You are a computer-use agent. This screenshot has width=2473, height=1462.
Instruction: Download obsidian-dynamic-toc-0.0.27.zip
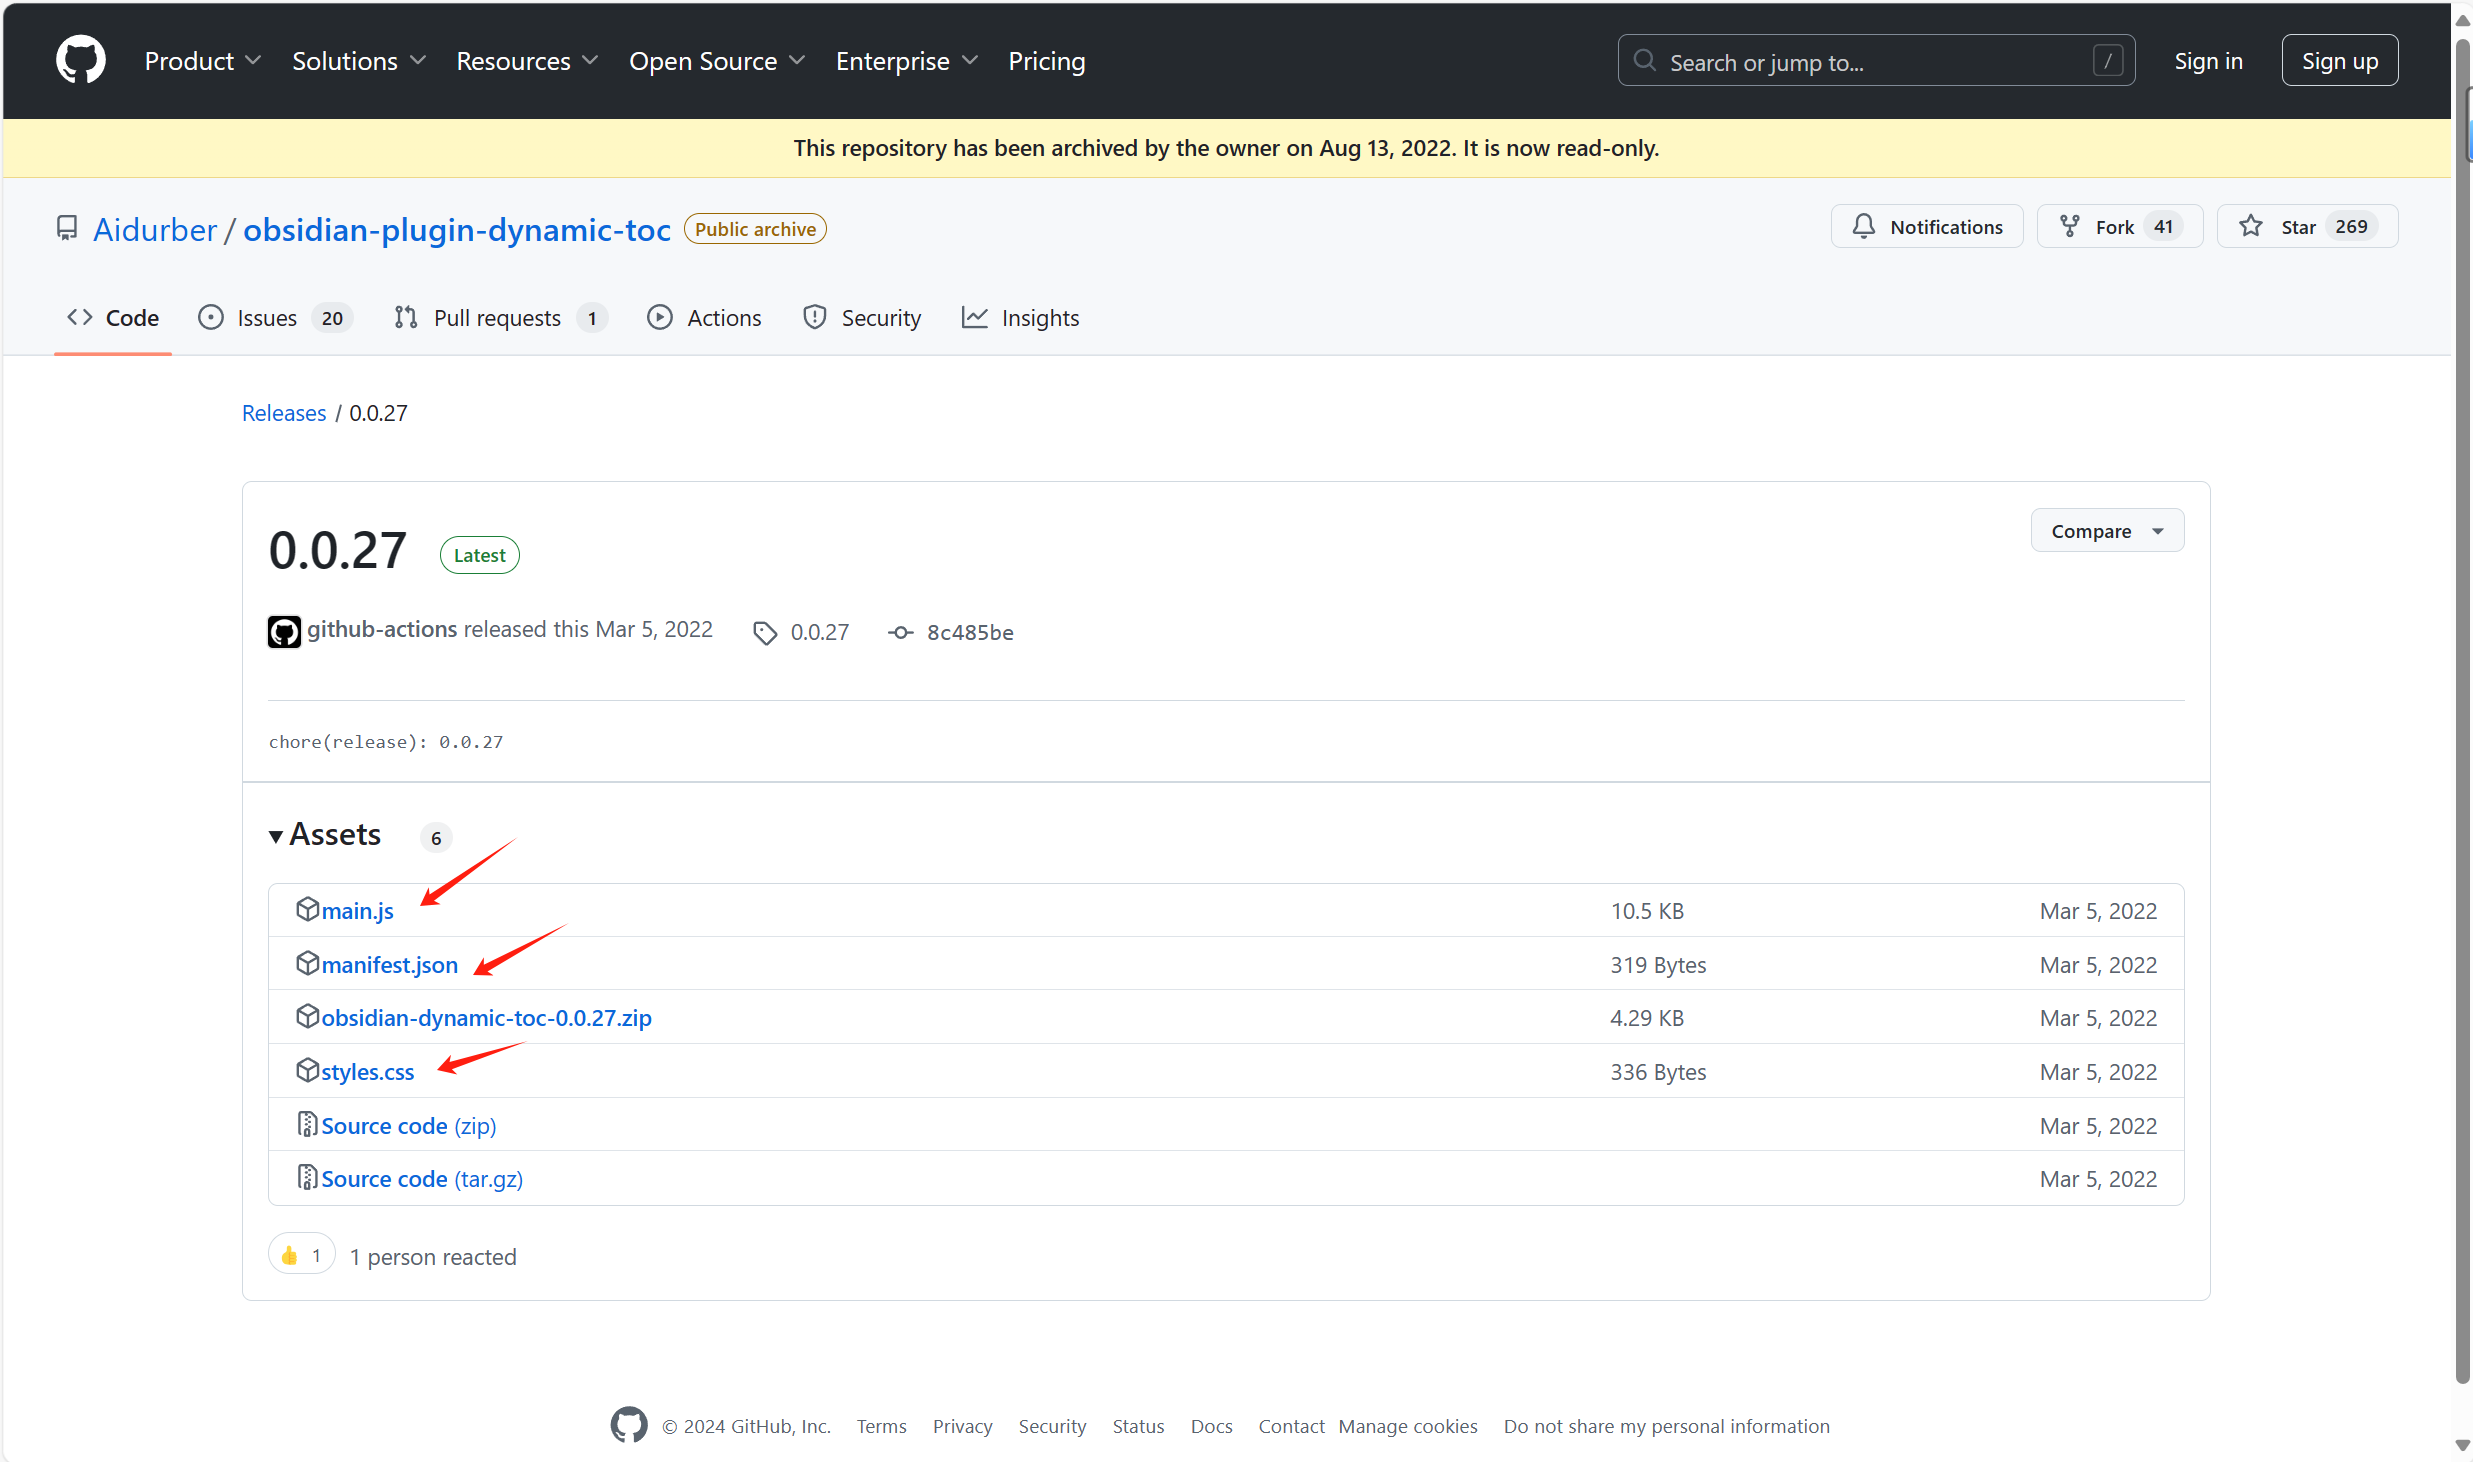click(486, 1018)
